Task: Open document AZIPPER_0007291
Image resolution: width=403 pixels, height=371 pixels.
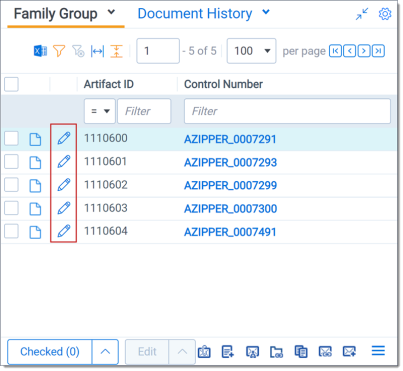Action: 230,139
